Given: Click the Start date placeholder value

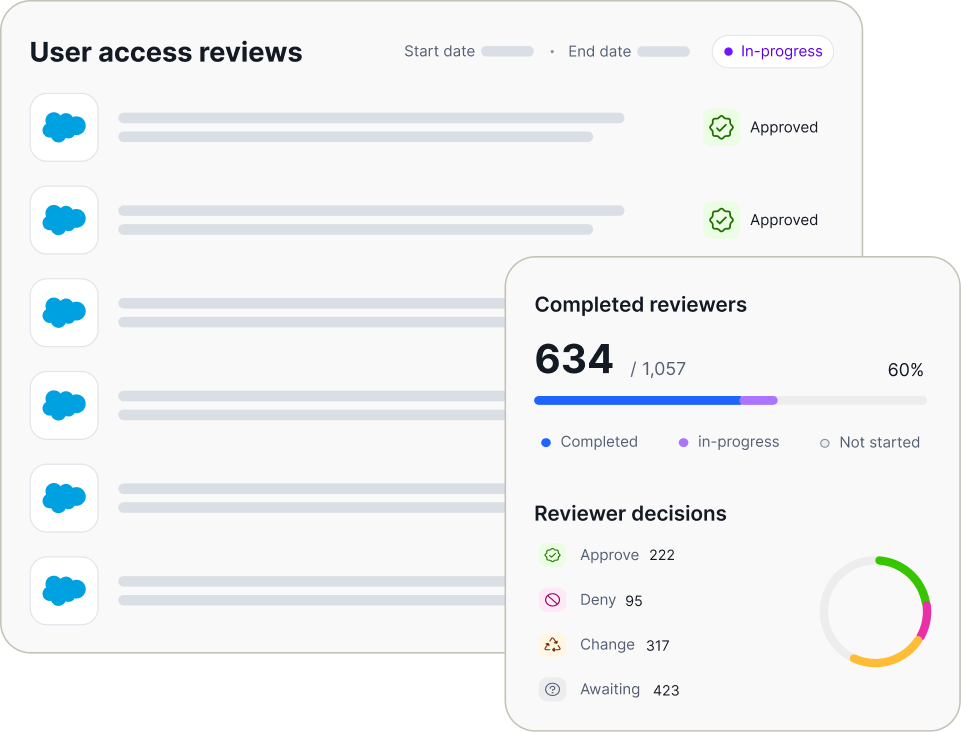Looking at the screenshot, I should [x=507, y=51].
